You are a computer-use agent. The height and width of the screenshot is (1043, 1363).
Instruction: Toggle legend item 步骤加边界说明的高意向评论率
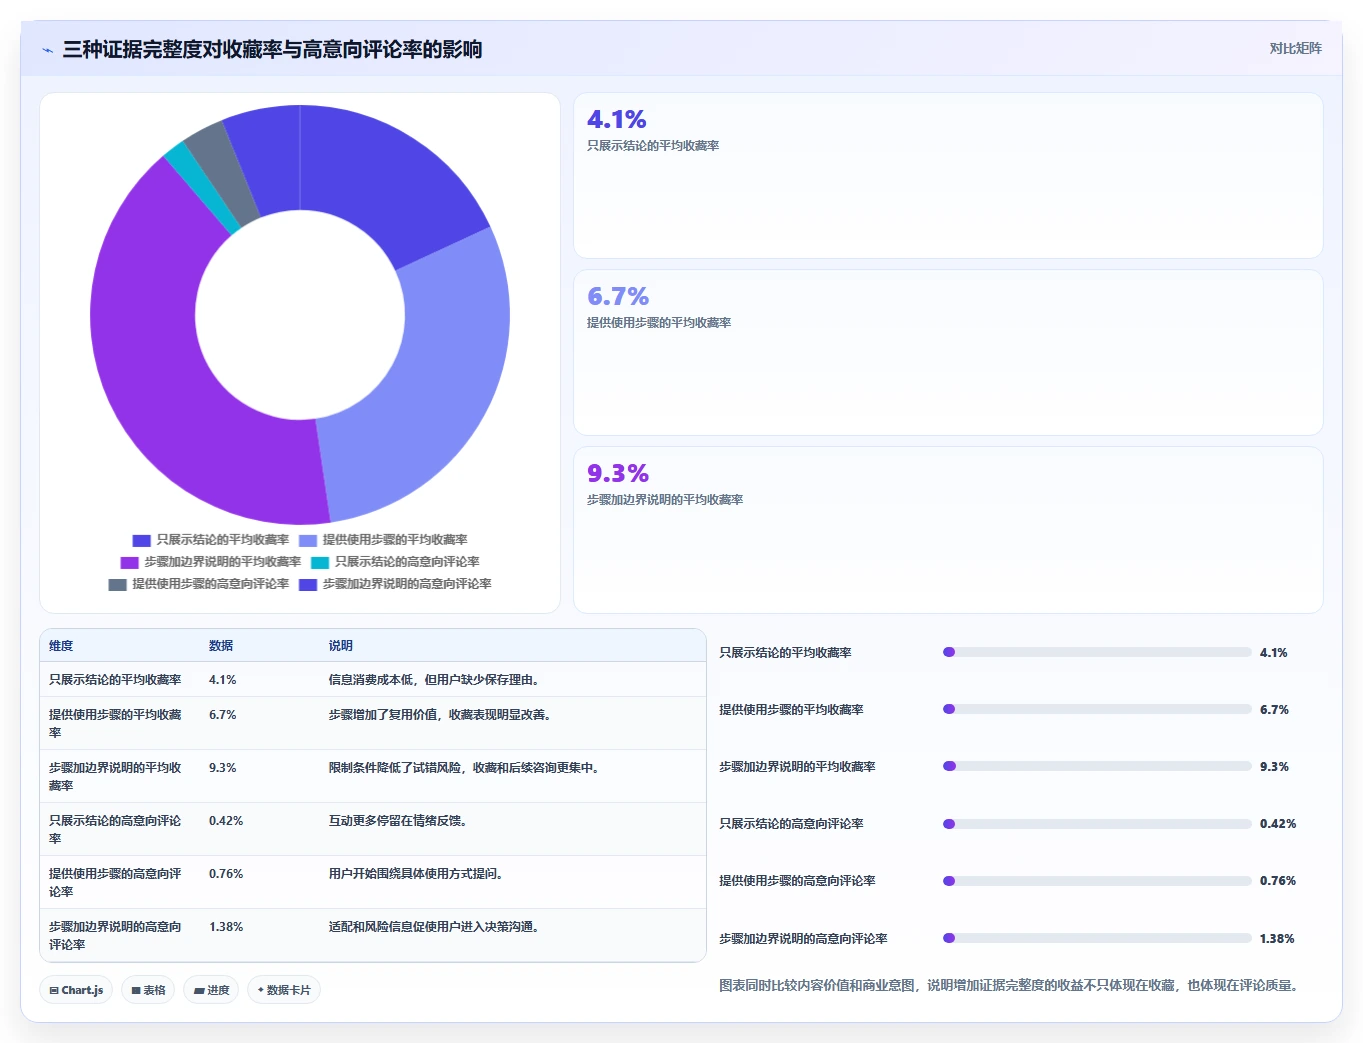click(x=395, y=584)
